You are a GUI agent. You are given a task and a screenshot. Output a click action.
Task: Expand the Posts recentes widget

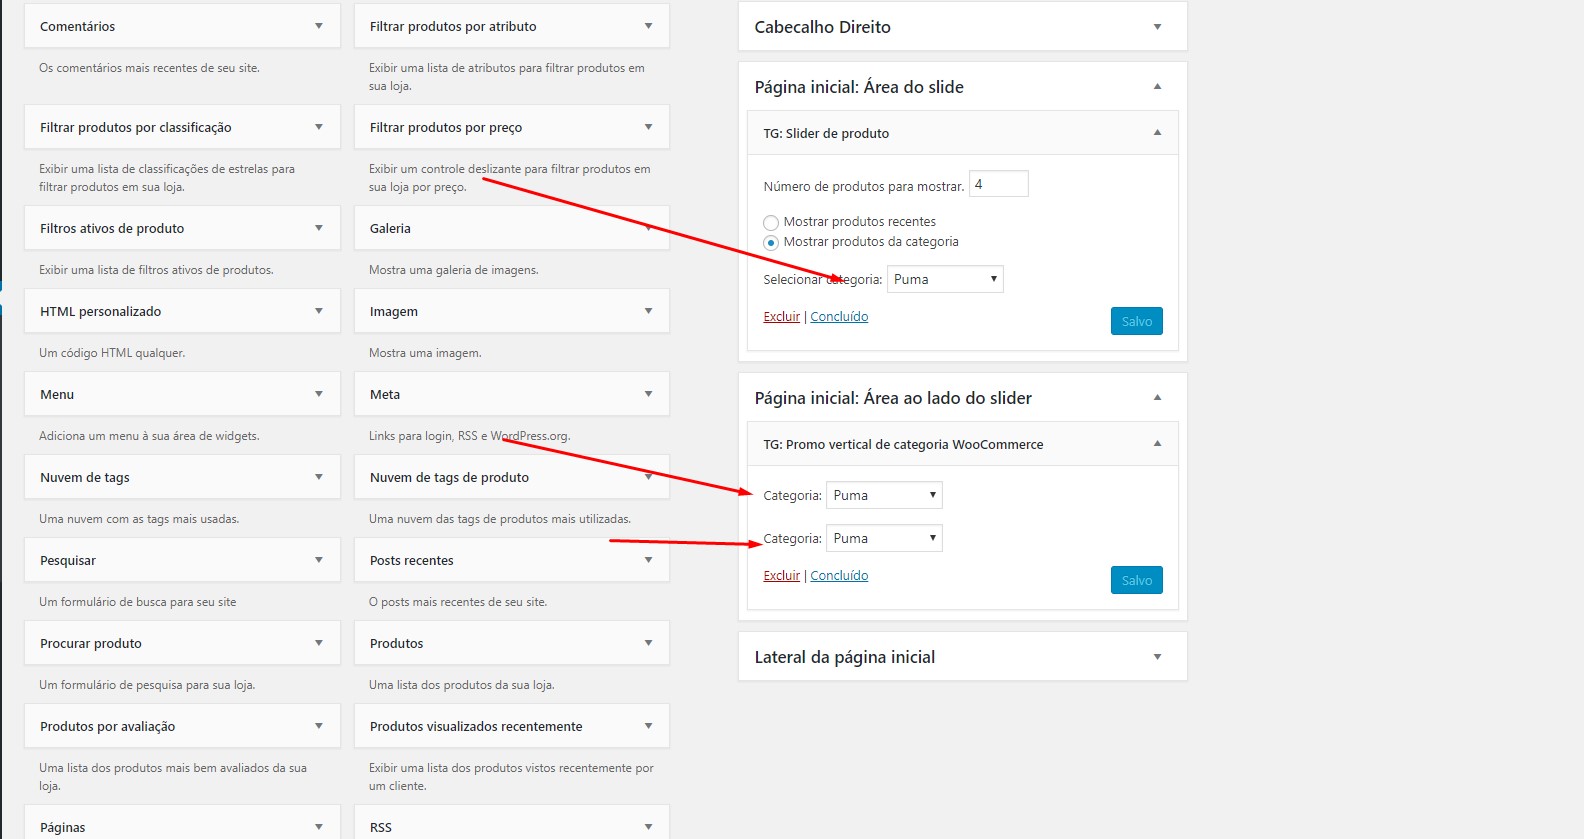pos(512,560)
